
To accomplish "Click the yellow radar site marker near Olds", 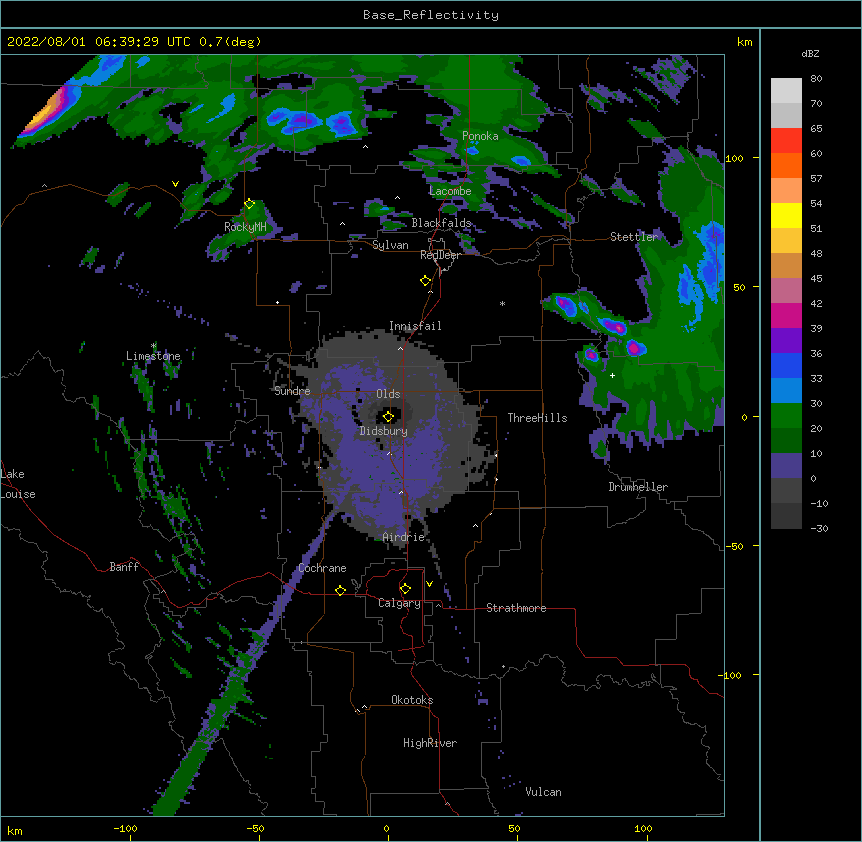I will coord(388,416).
